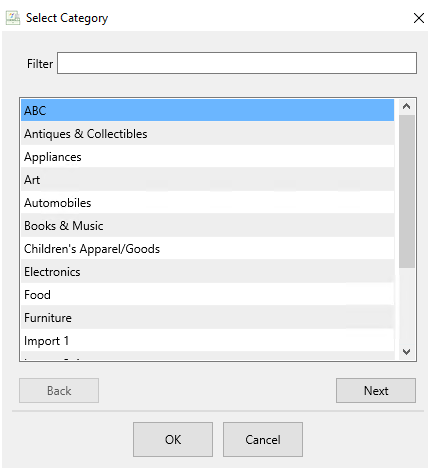Choose the Appliances category

[207, 156]
